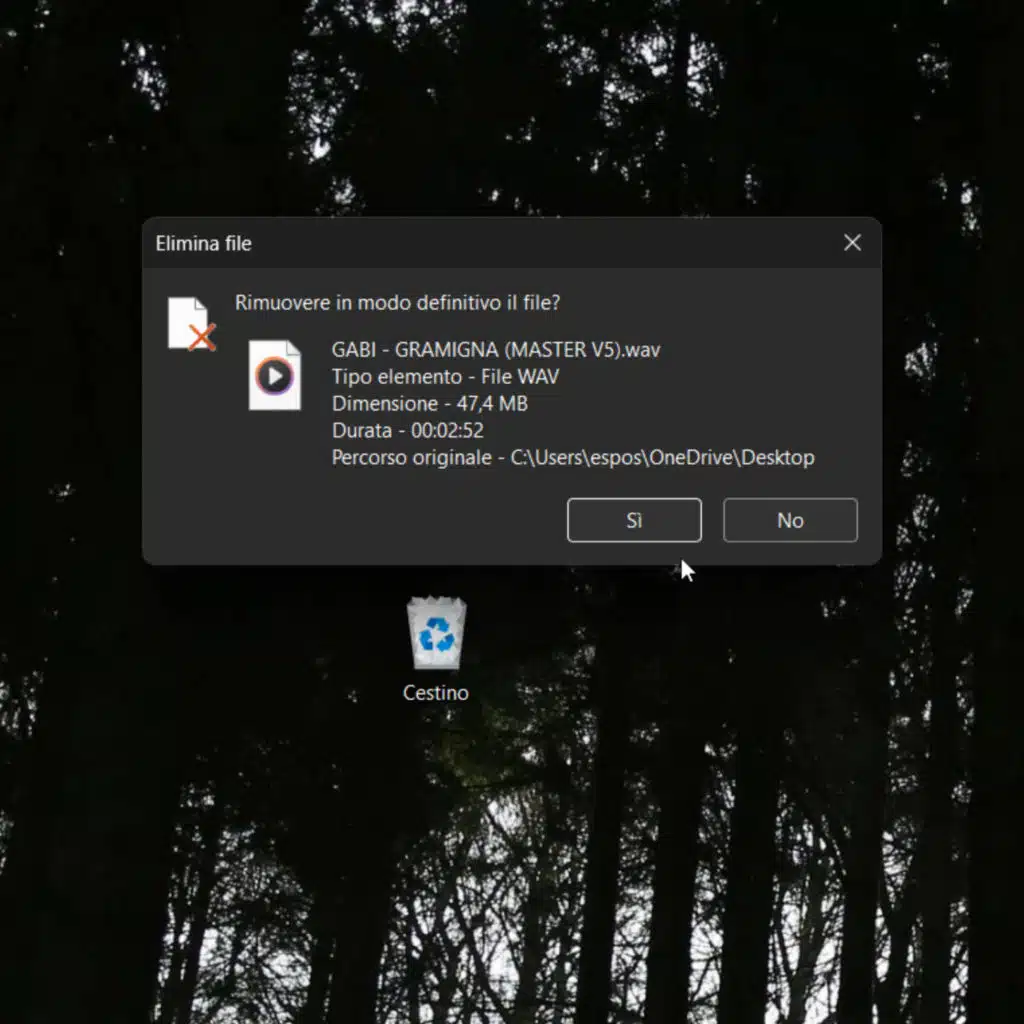Click the 'Elimina file' title text
The height and width of the screenshot is (1024, 1024).
pos(203,243)
